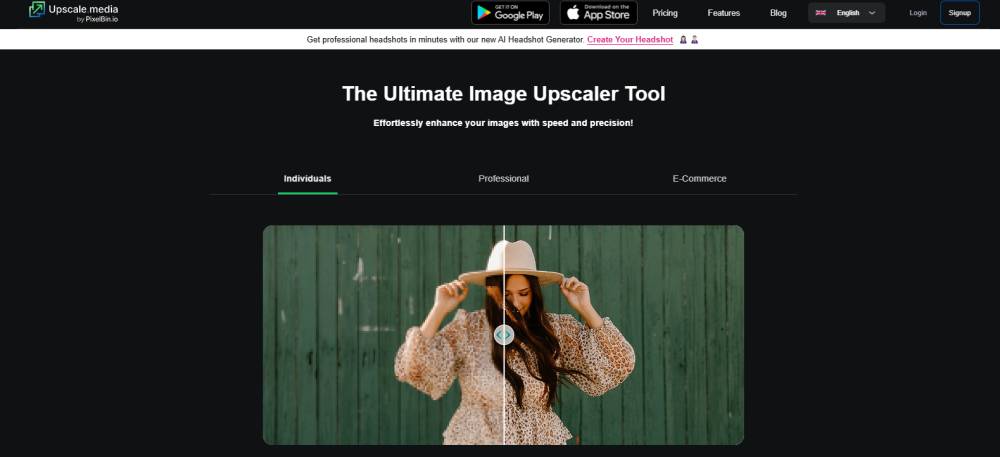The height and width of the screenshot is (457, 1000).
Task: Click the Upscale.media brand name text
Action: click(84, 10)
